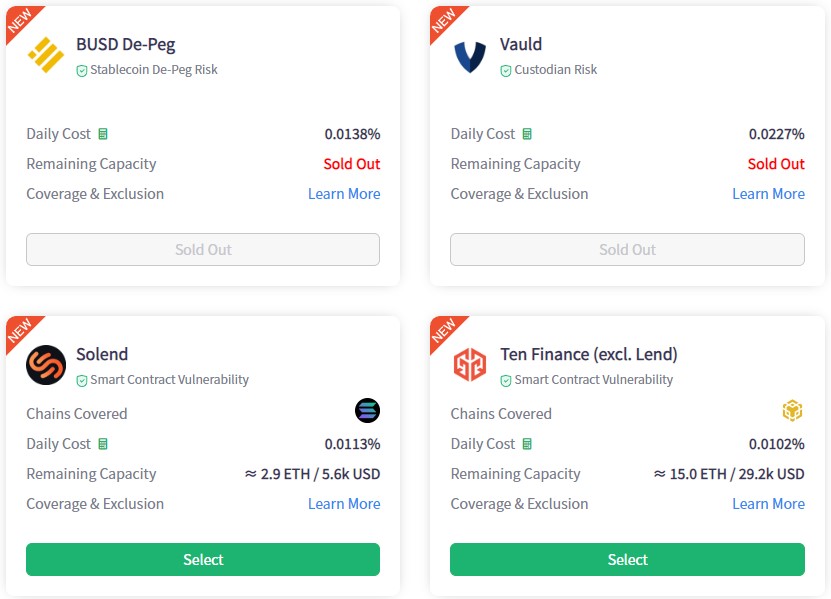Click the NEW ribbon on the Vauld card

pyautogui.click(x=444, y=20)
